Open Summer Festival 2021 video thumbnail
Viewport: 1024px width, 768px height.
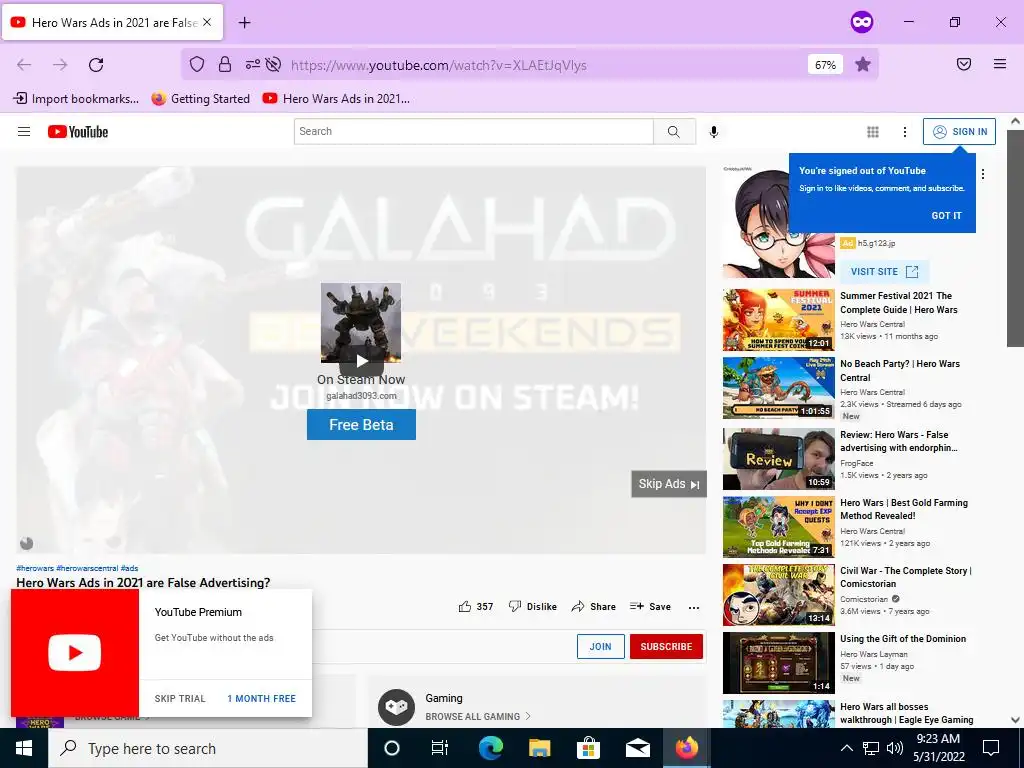pos(778,320)
